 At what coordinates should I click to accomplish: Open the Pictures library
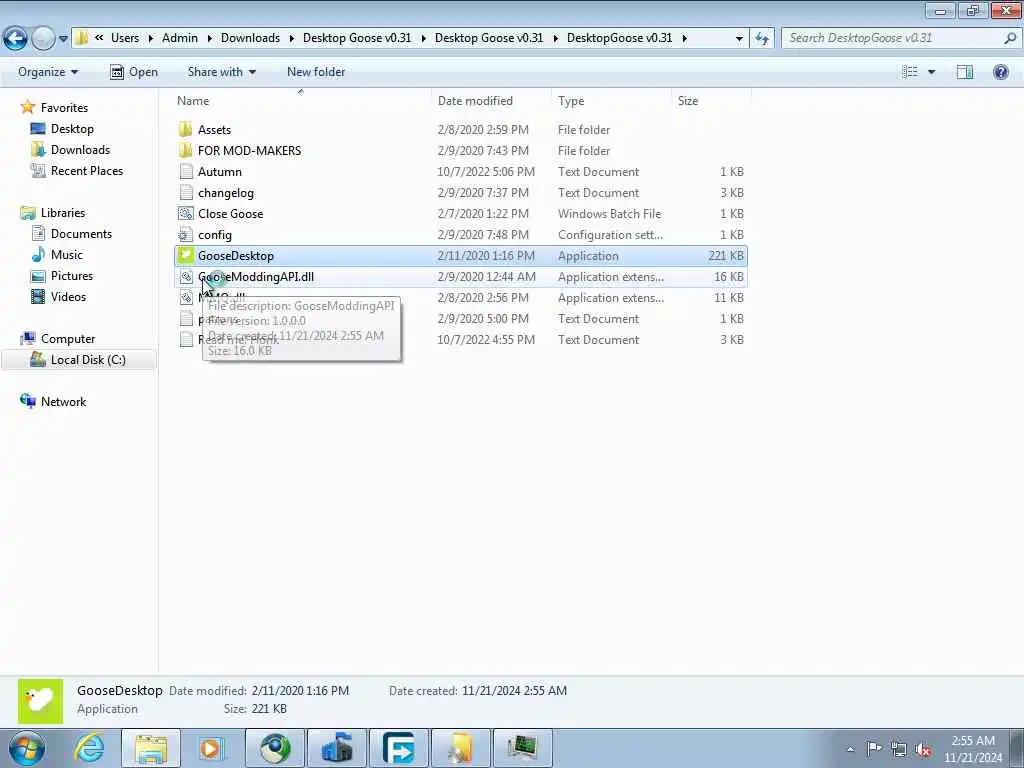(x=72, y=276)
